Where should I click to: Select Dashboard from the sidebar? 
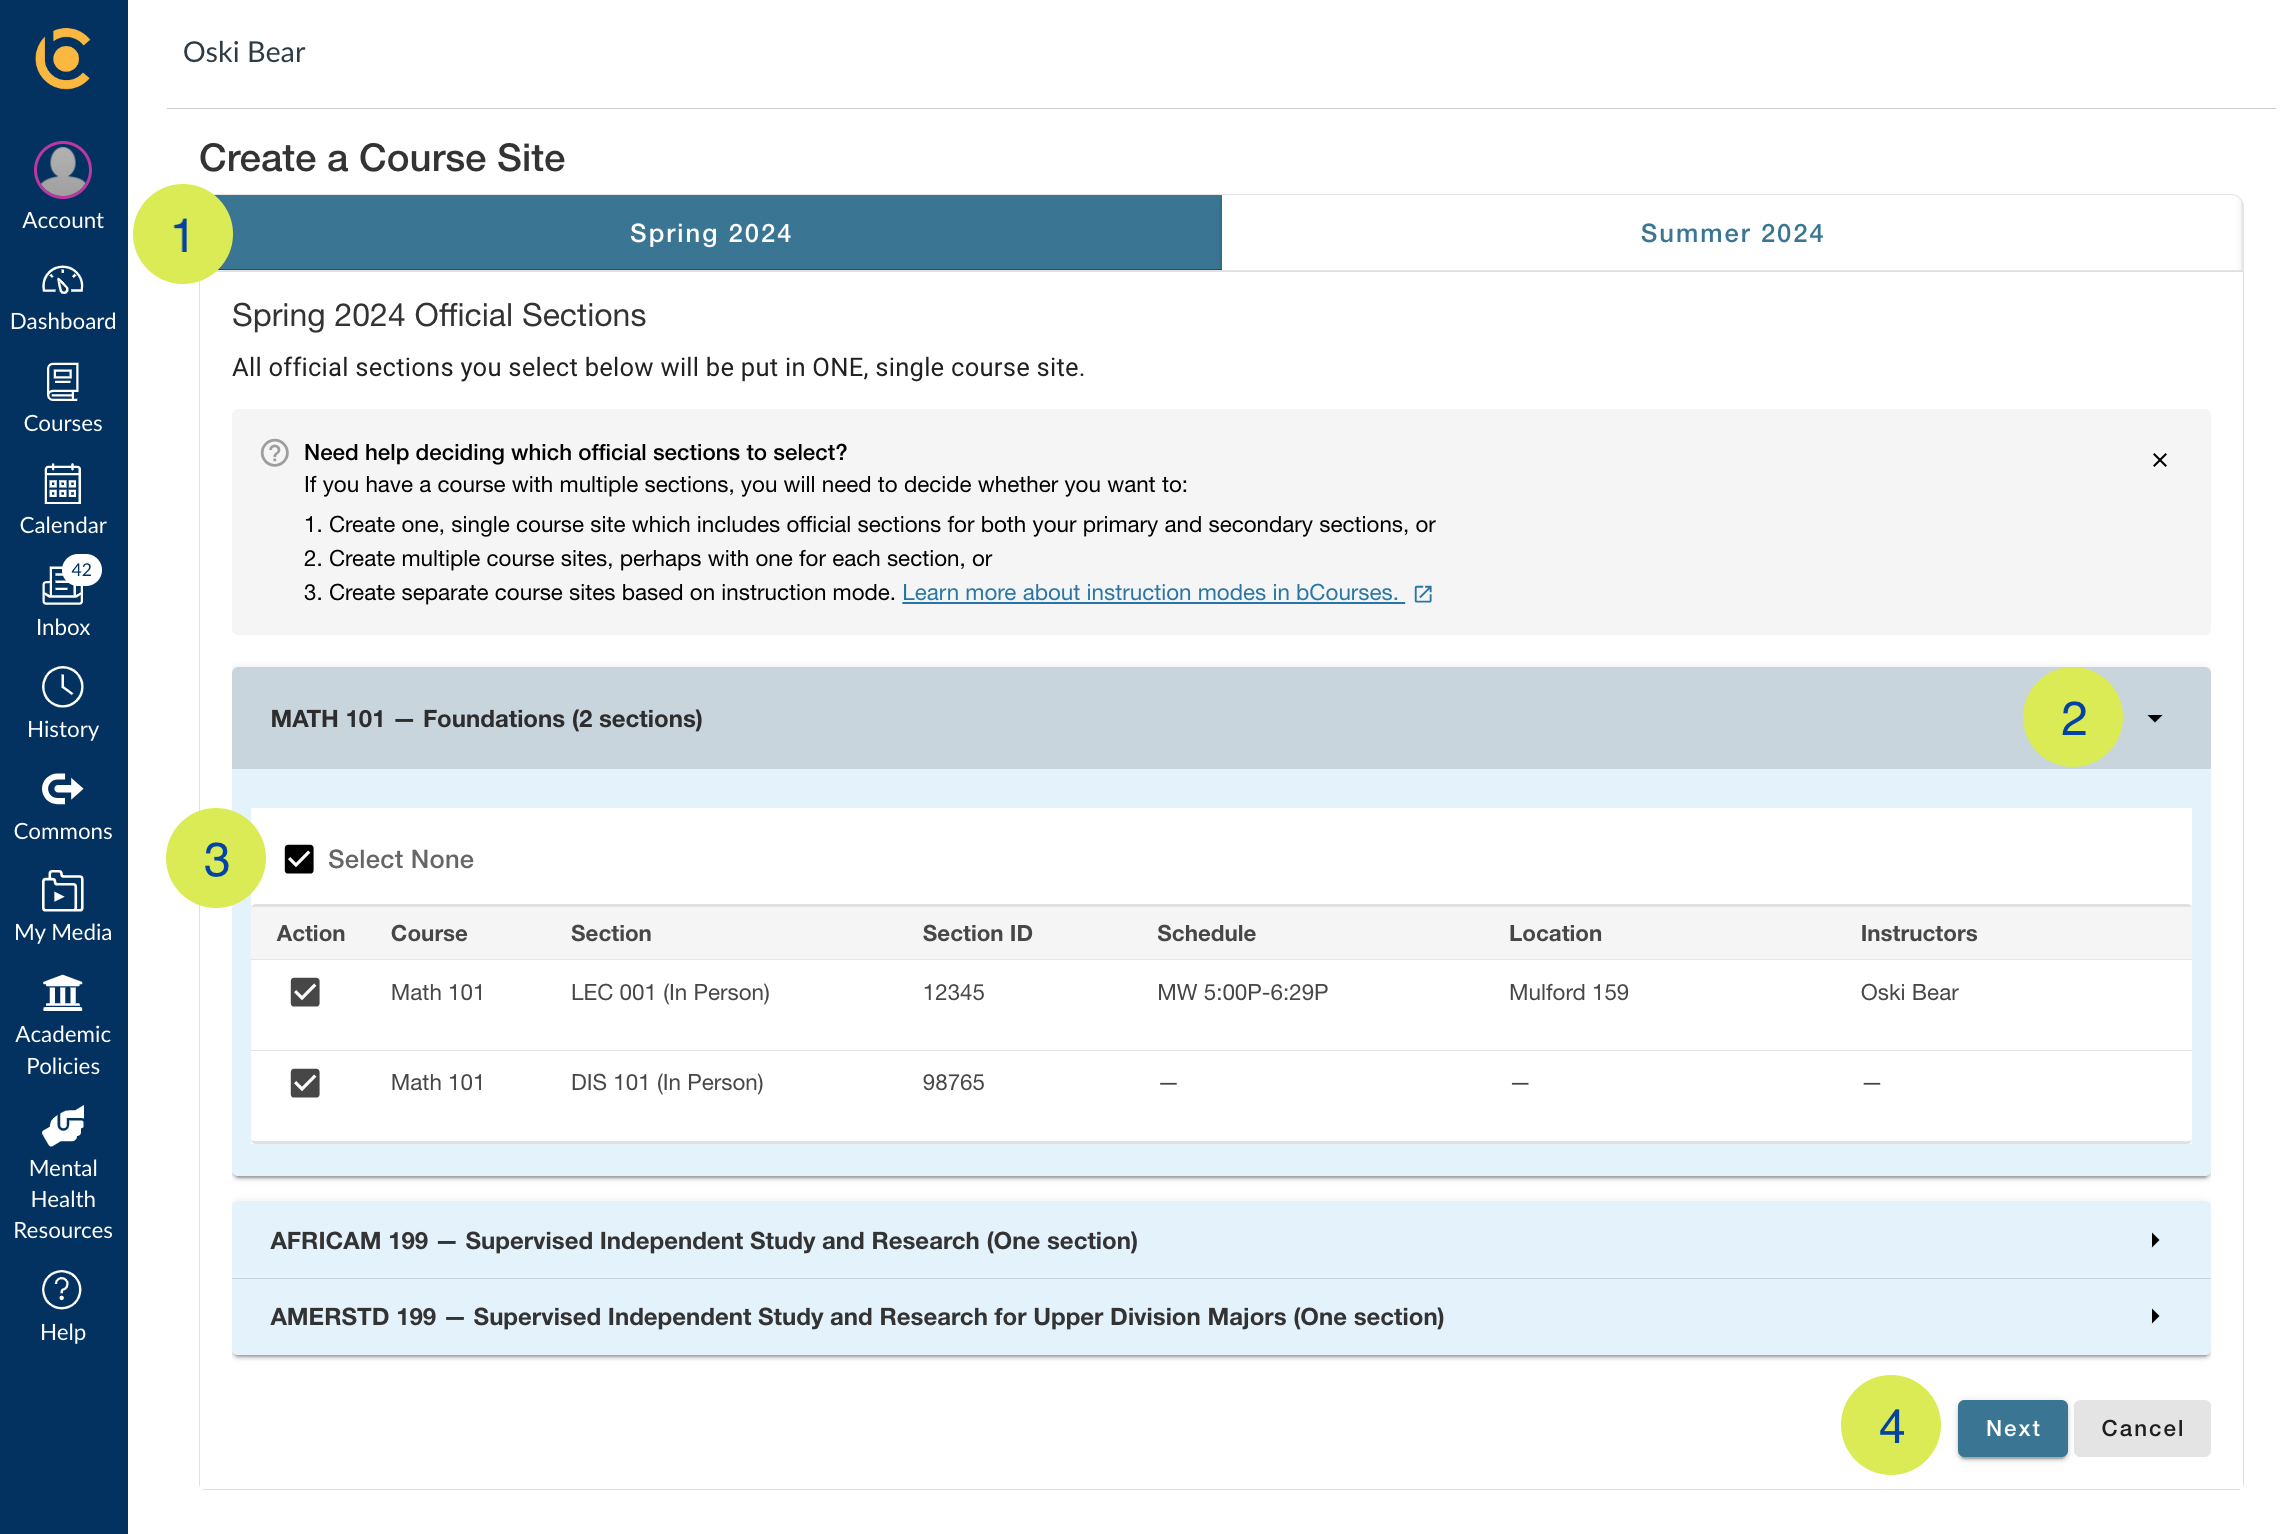click(x=62, y=295)
